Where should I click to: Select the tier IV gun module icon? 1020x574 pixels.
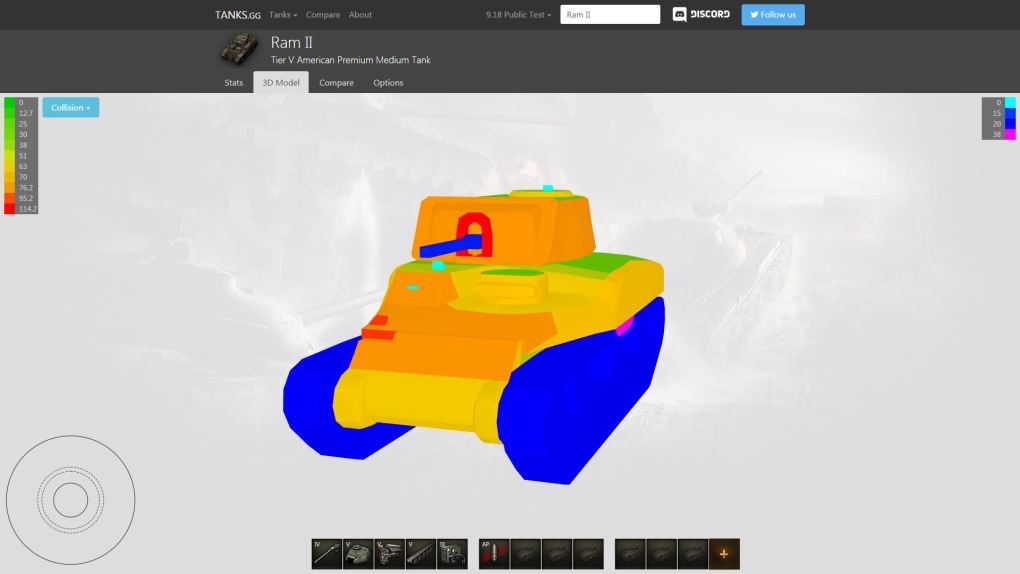click(327, 554)
